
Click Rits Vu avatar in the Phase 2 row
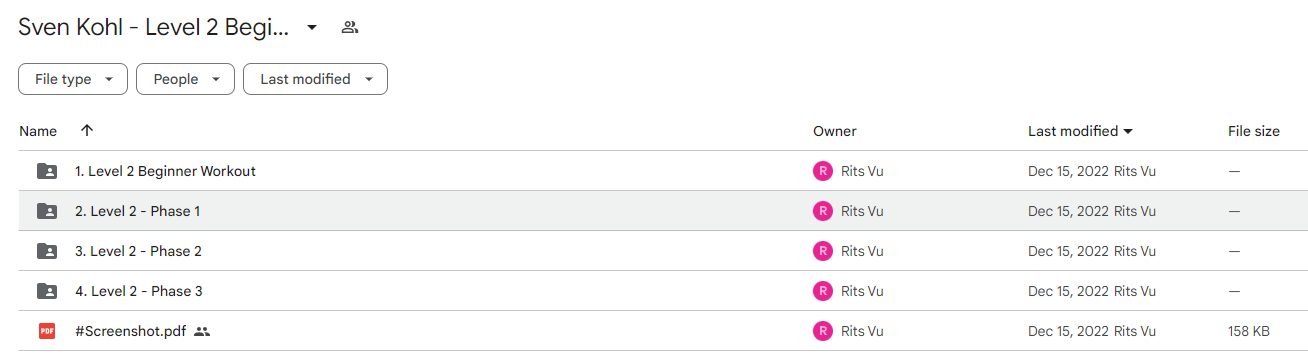(x=822, y=251)
